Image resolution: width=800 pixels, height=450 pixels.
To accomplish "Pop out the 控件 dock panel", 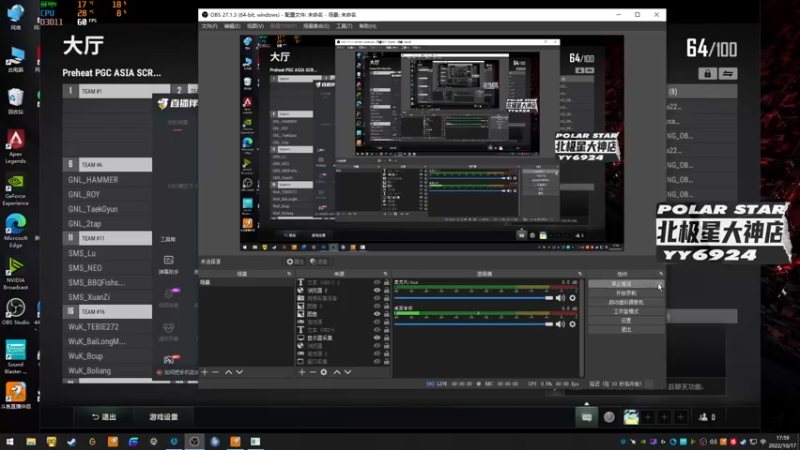I will [661, 274].
